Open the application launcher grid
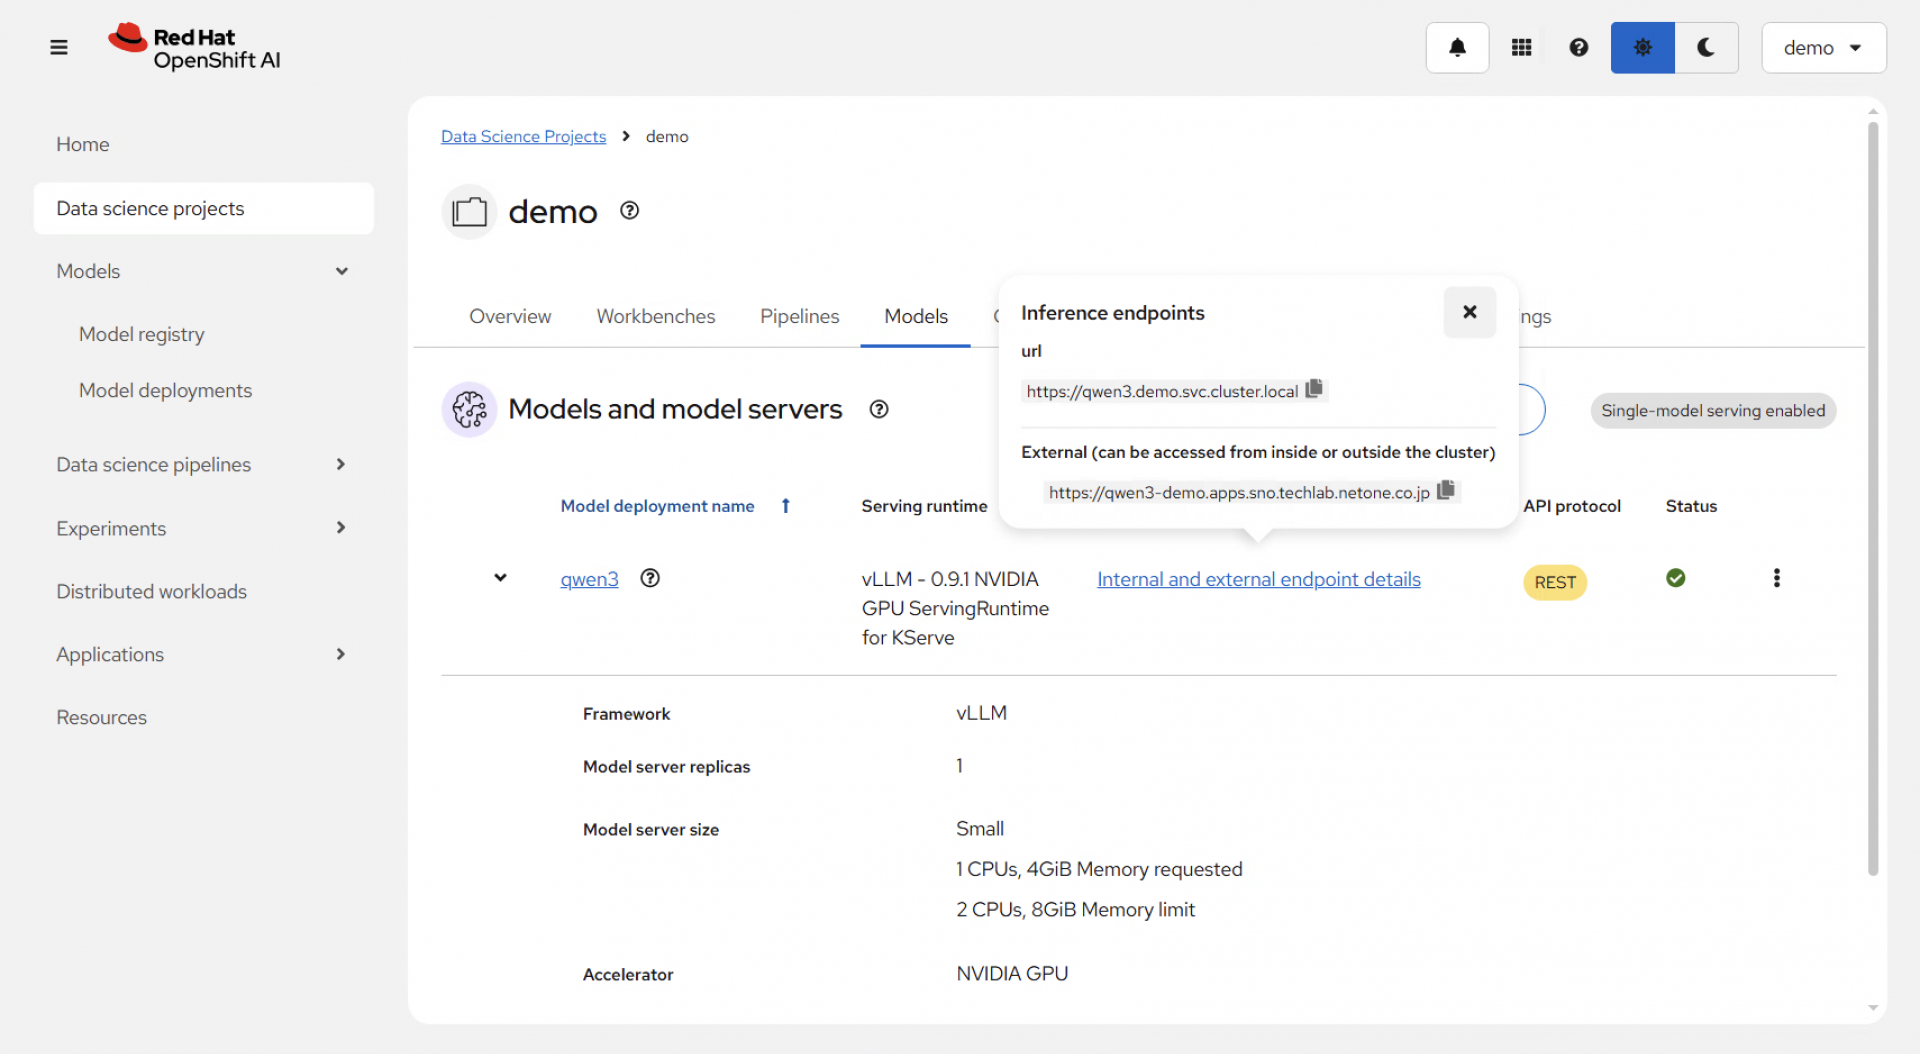1920x1054 pixels. pyautogui.click(x=1521, y=47)
